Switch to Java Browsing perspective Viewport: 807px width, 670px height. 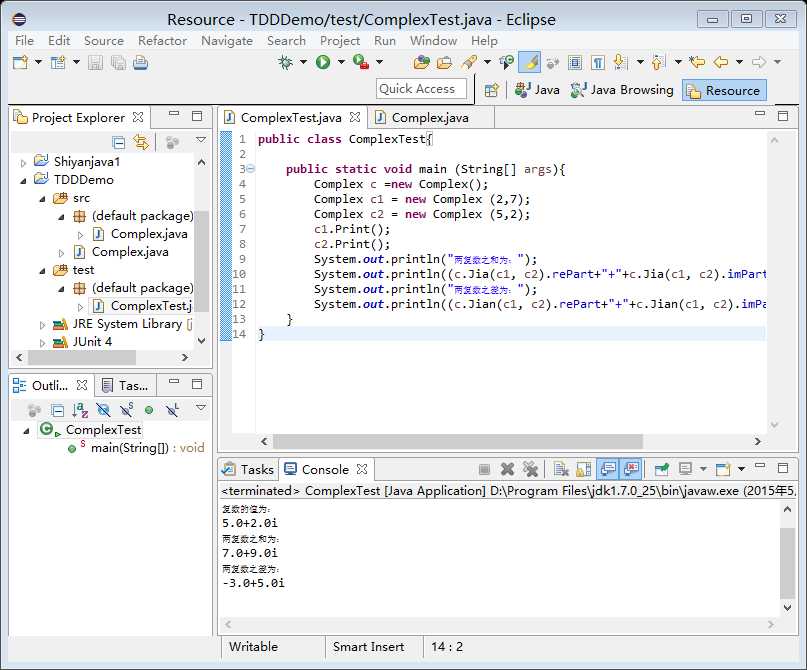(x=622, y=90)
